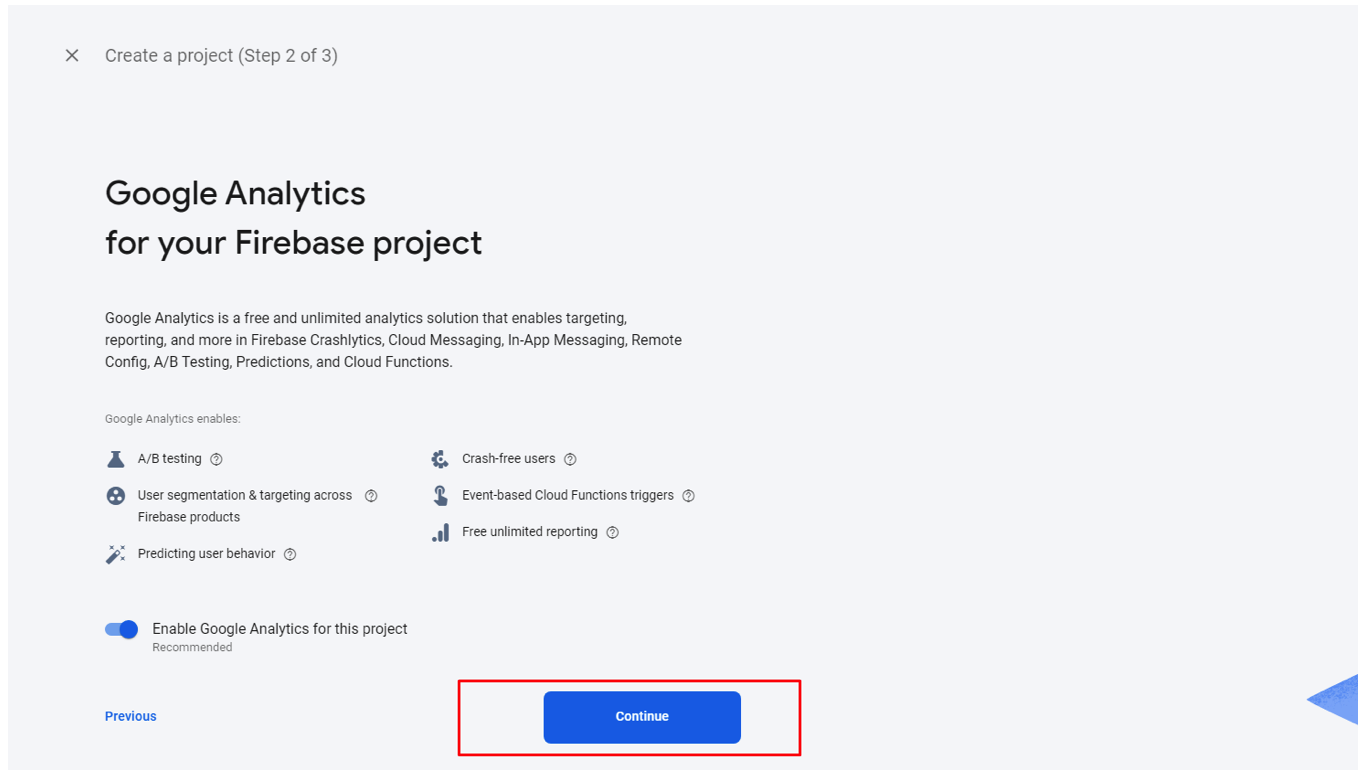Open help for Free unlimited reporting
This screenshot has width=1368, height=776.
[x=612, y=532]
